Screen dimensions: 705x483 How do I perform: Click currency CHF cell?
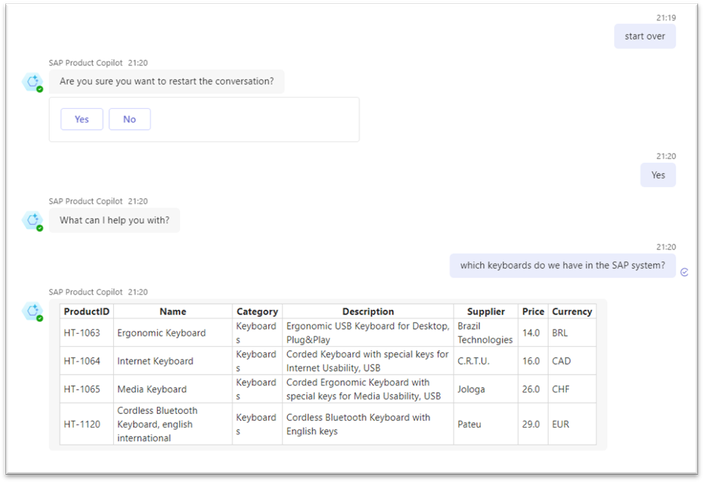point(572,389)
